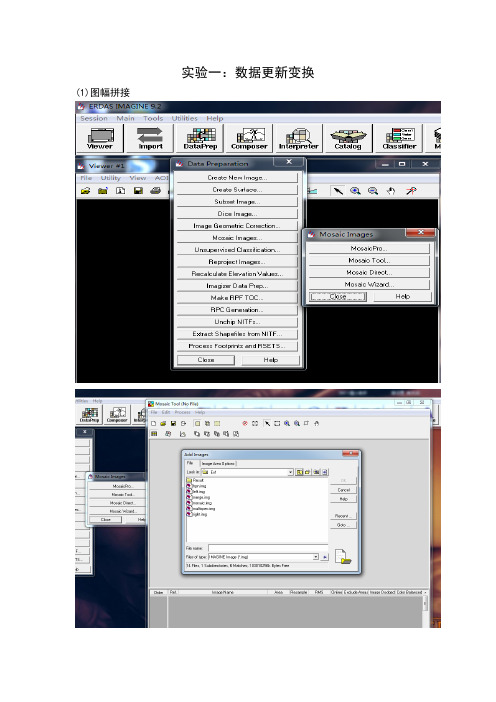Image resolution: width=496 pixels, height=702 pixels.
Task: Activate zoom-out magnifier in Viewer #1 toolbar
Action: tap(373, 191)
